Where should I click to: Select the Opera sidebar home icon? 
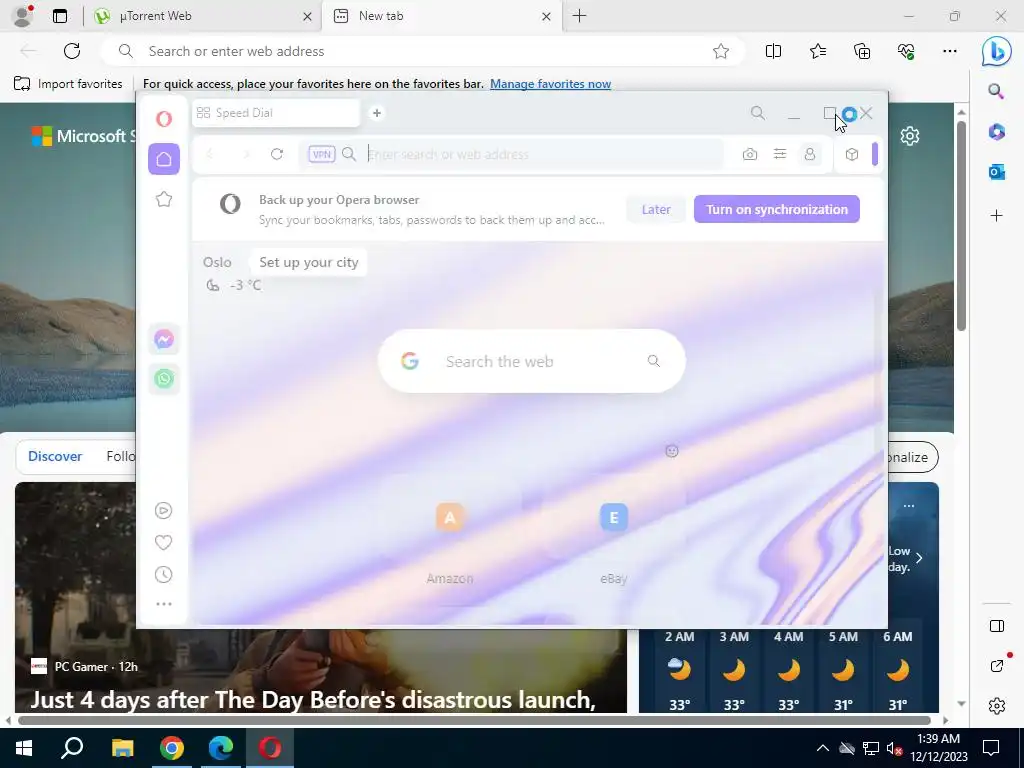(x=164, y=159)
